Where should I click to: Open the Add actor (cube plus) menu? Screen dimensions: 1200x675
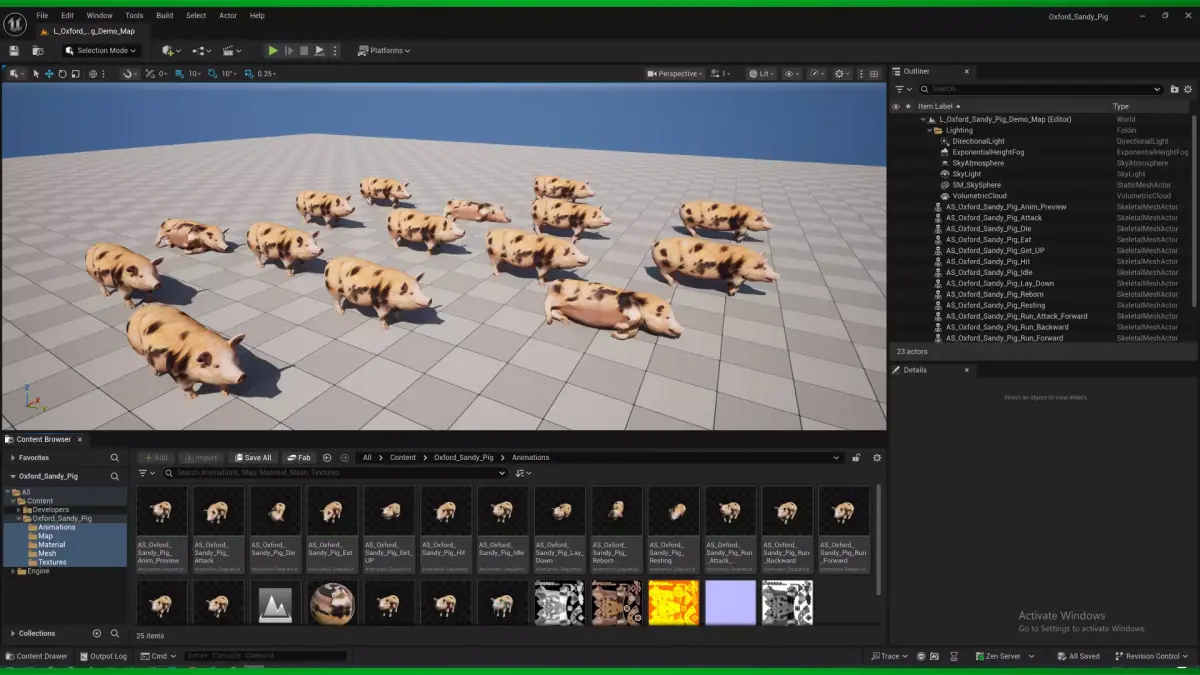[171, 51]
